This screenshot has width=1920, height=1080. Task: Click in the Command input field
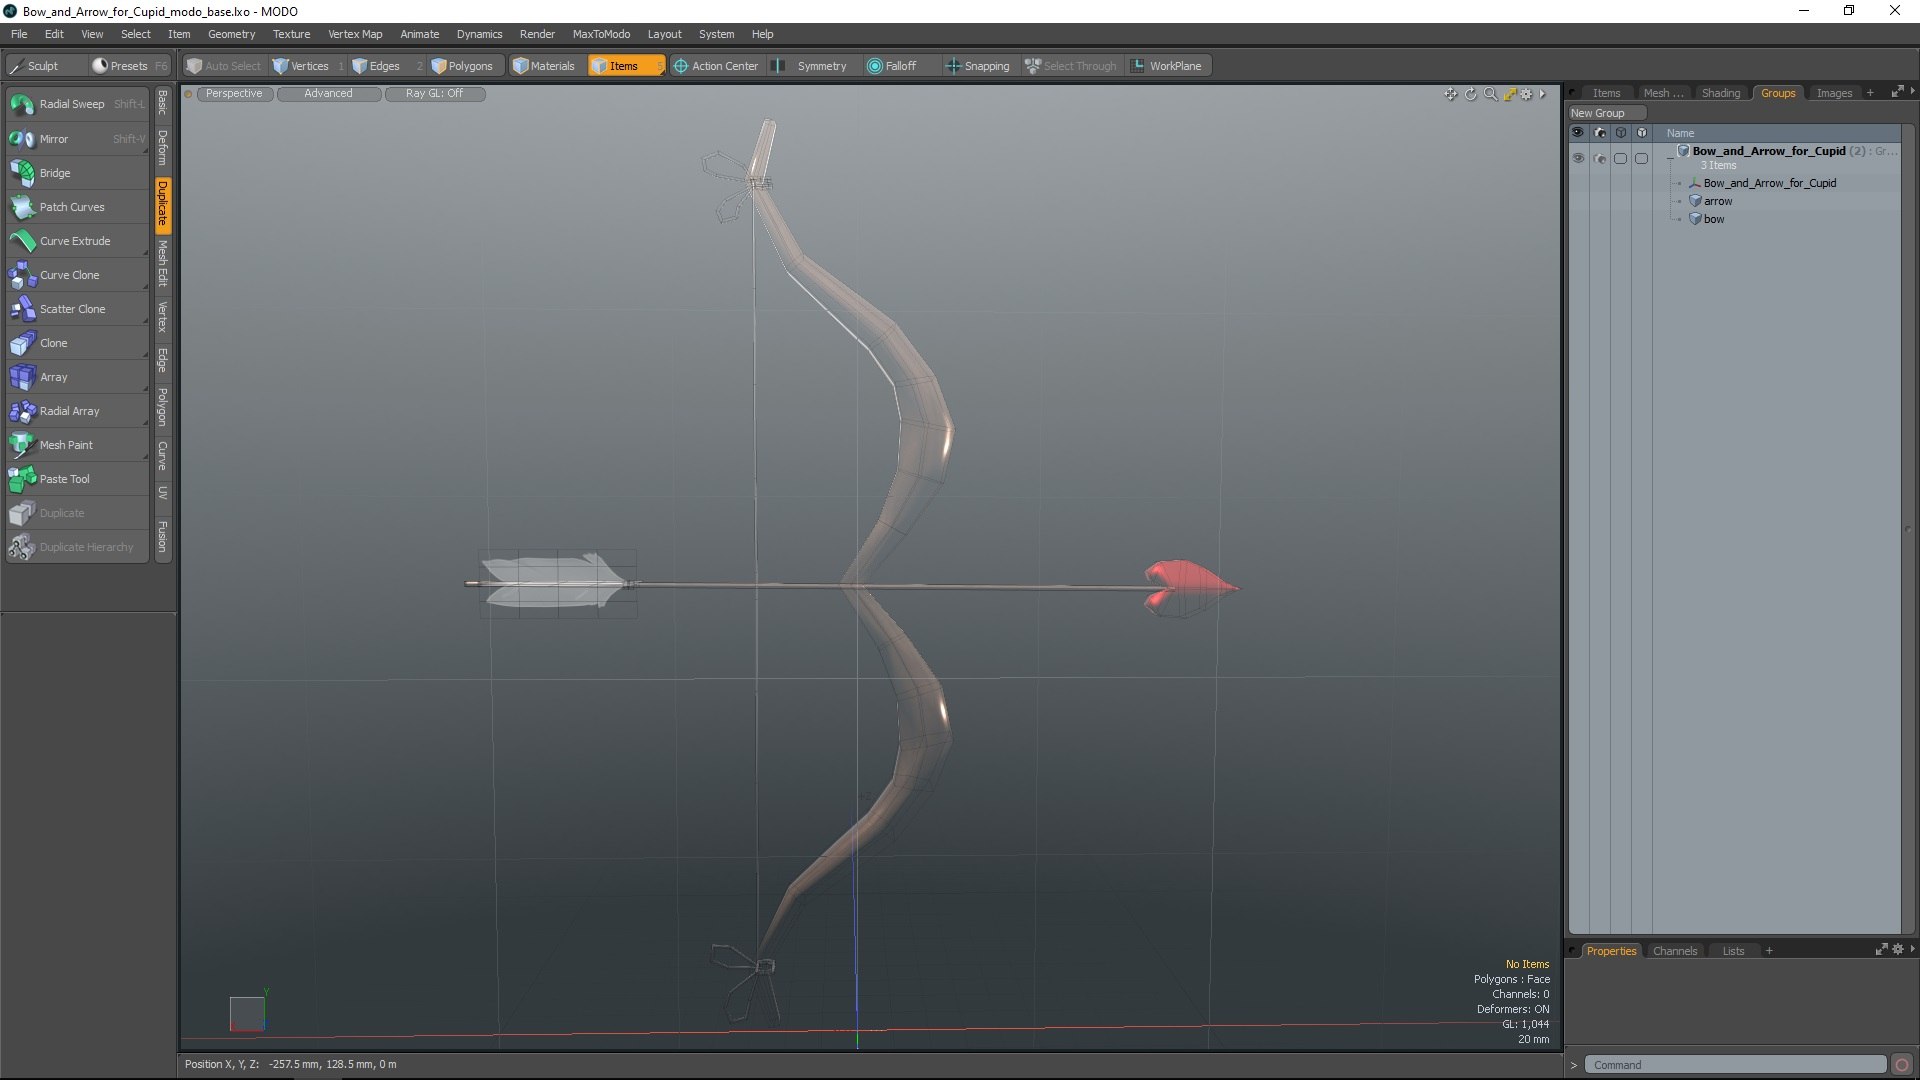pyautogui.click(x=1736, y=1065)
